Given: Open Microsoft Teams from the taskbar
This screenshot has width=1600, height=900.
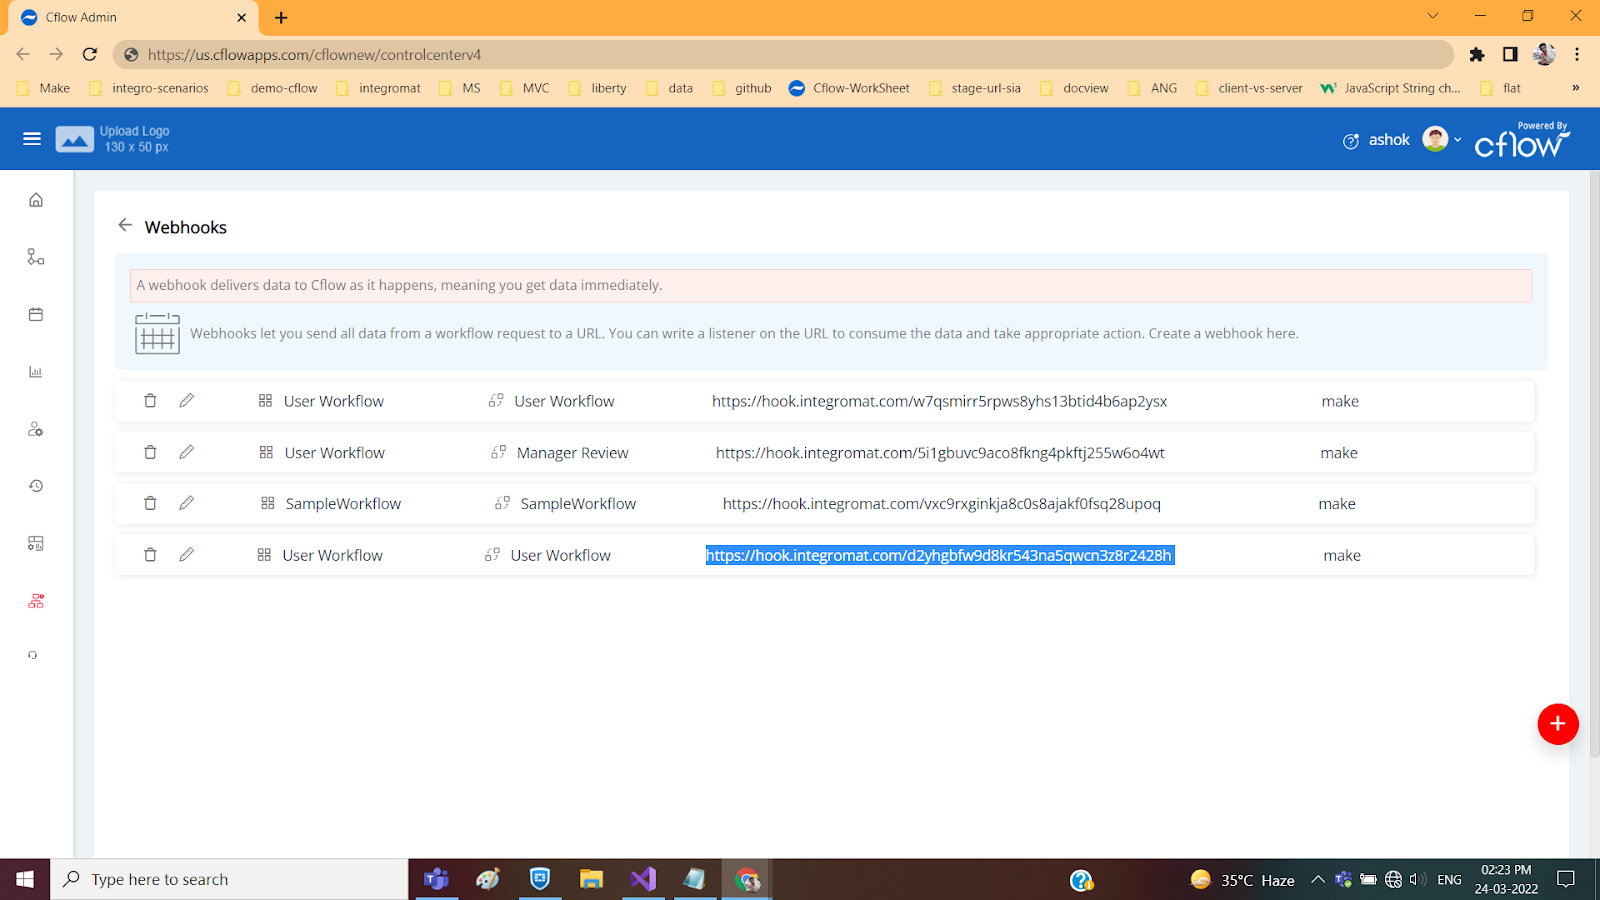Looking at the screenshot, I should pos(436,879).
